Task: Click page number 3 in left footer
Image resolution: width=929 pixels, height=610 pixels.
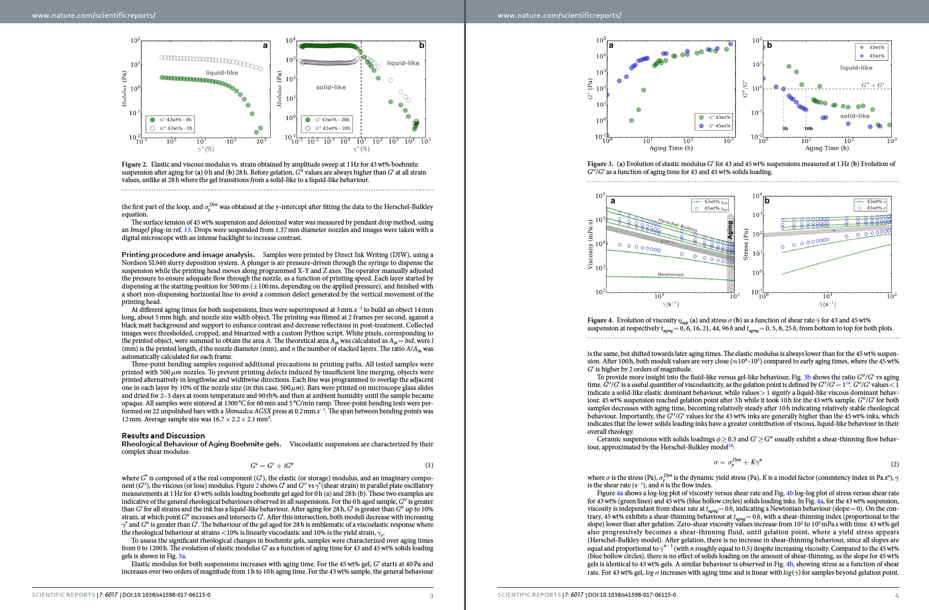Action: tap(431, 596)
